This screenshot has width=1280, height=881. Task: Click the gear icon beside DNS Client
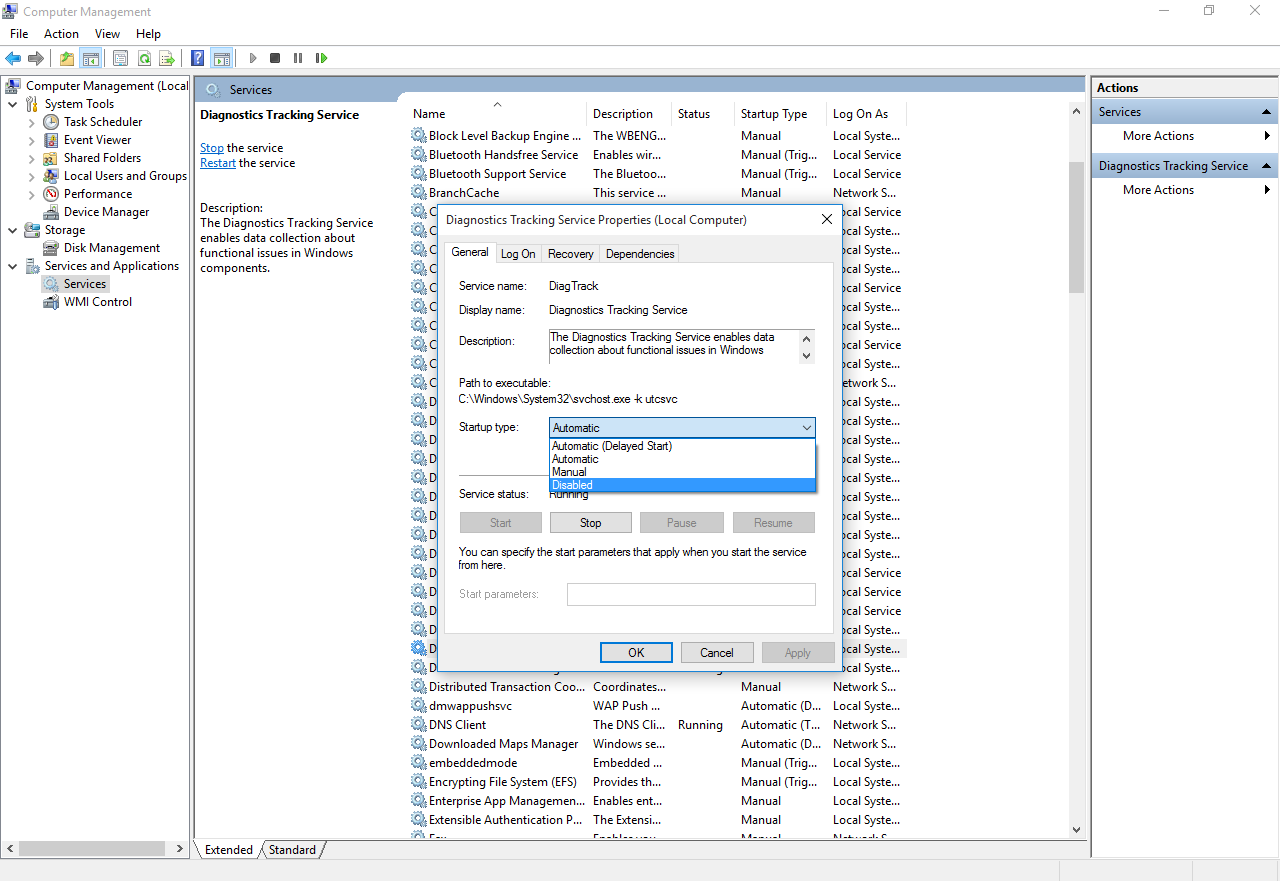pyautogui.click(x=418, y=725)
